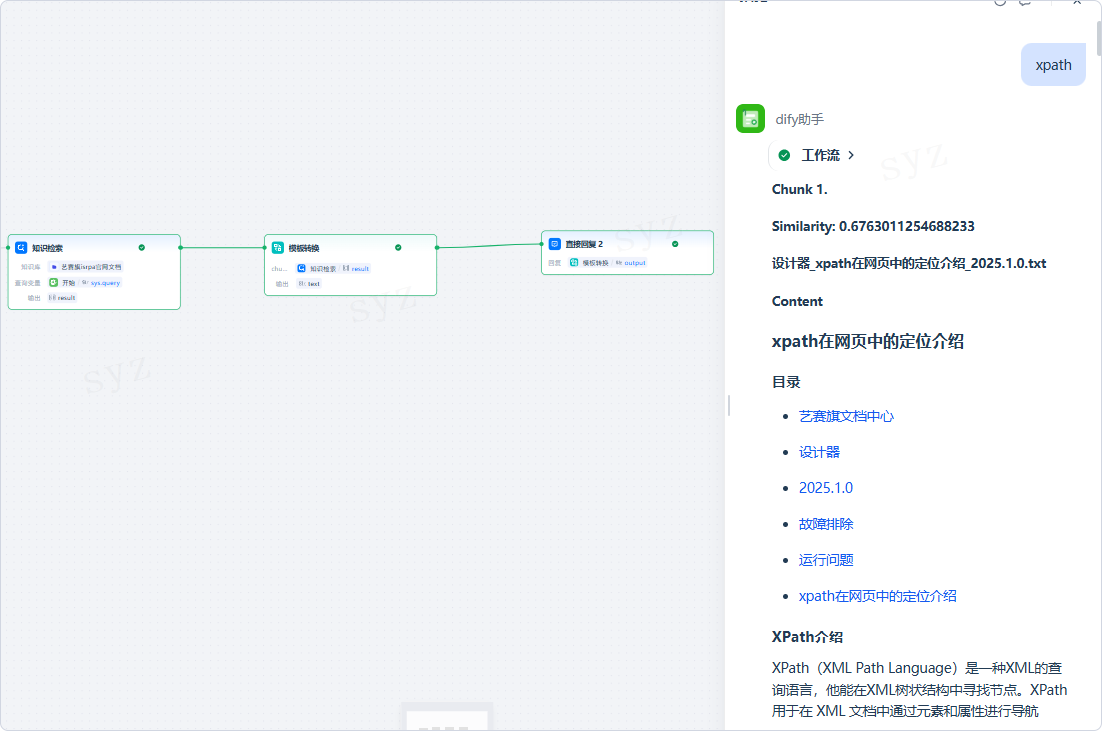This screenshot has height=731, width=1102.
Task: Click the green check beside 工作流
Action: [x=784, y=155]
